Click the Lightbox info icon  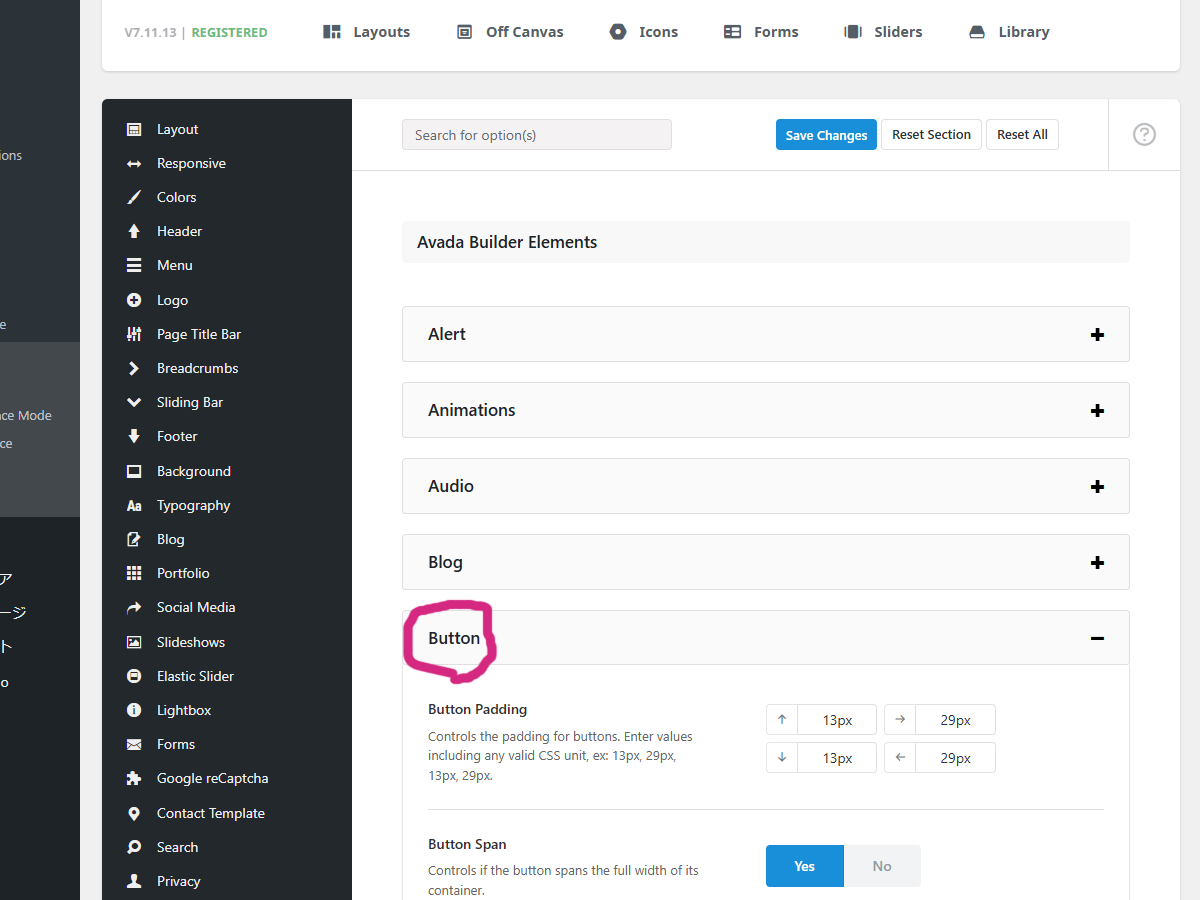[x=134, y=710]
